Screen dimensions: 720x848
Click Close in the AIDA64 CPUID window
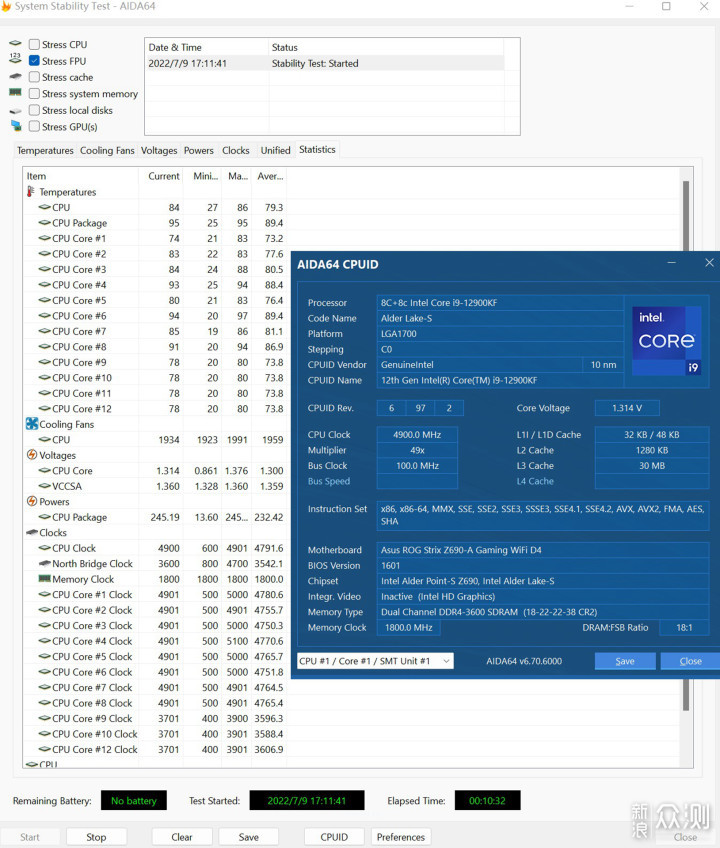[x=690, y=661]
